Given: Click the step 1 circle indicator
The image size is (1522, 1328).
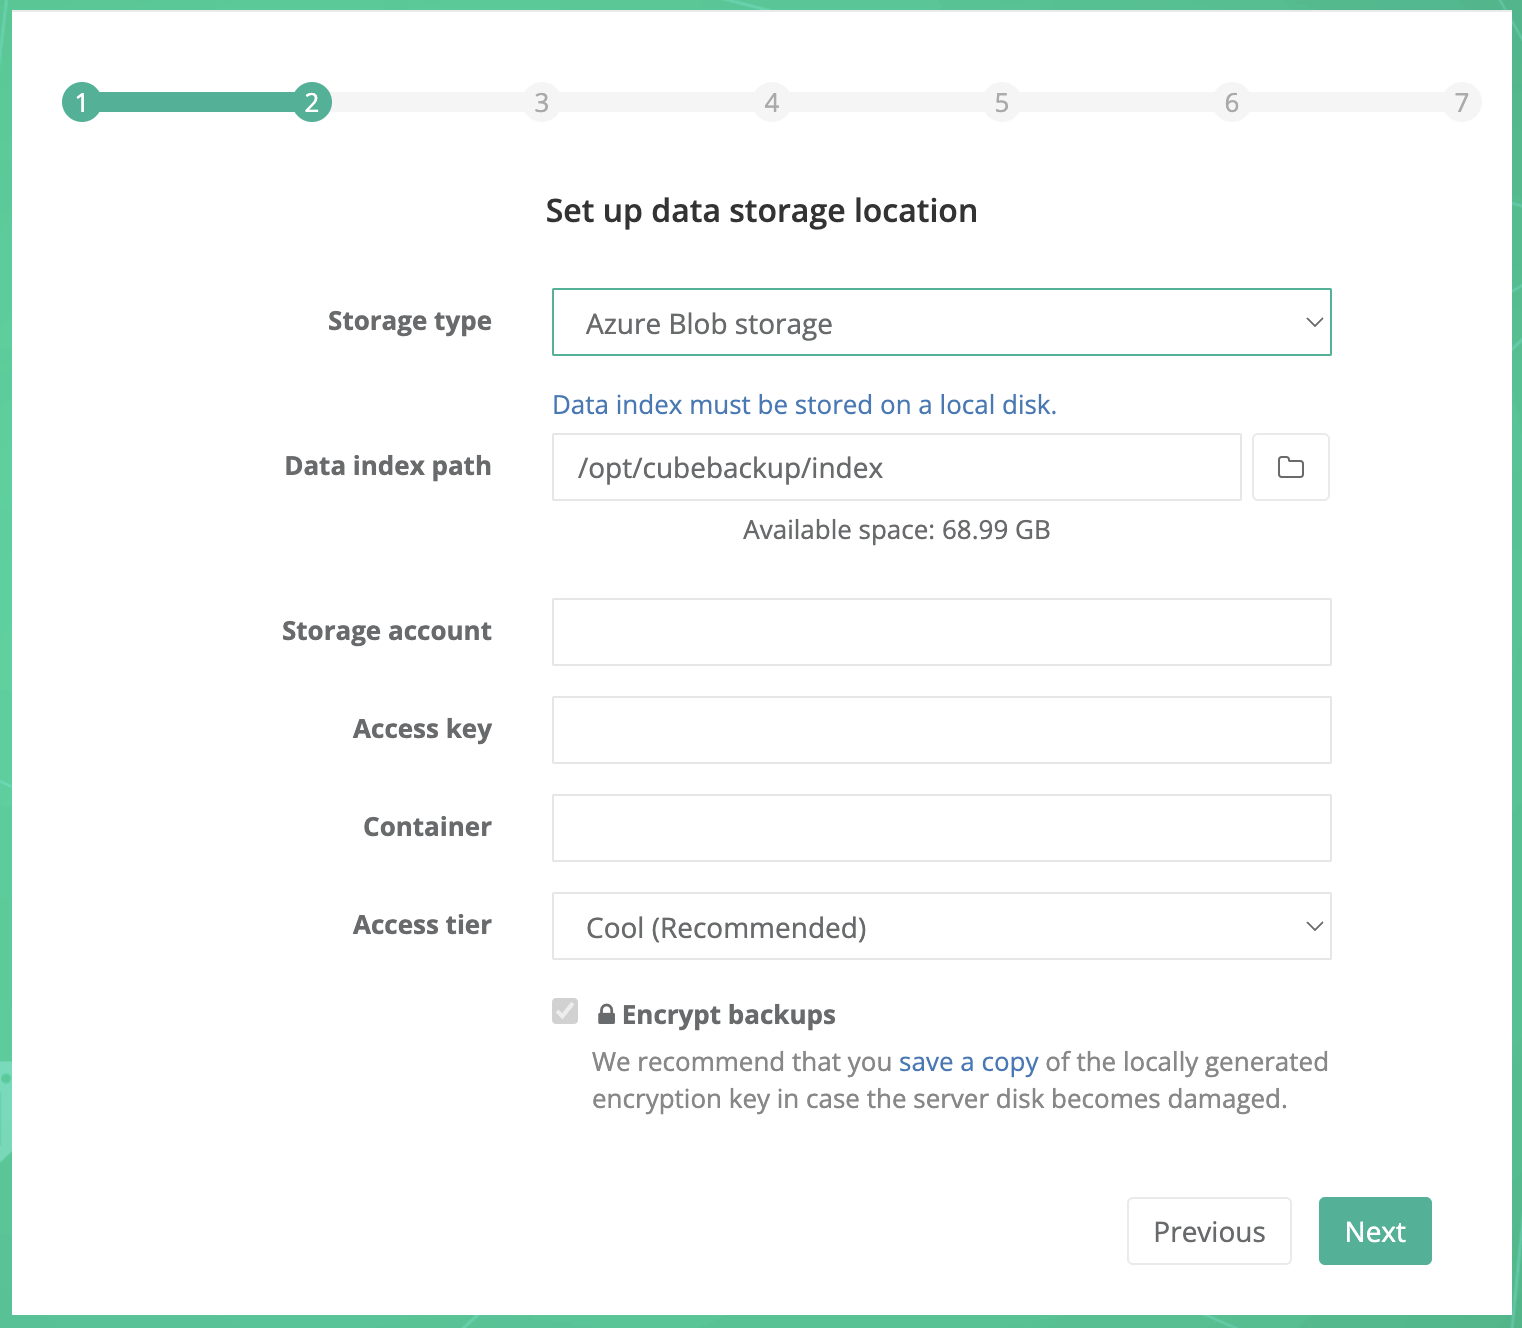Looking at the screenshot, I should 81,102.
